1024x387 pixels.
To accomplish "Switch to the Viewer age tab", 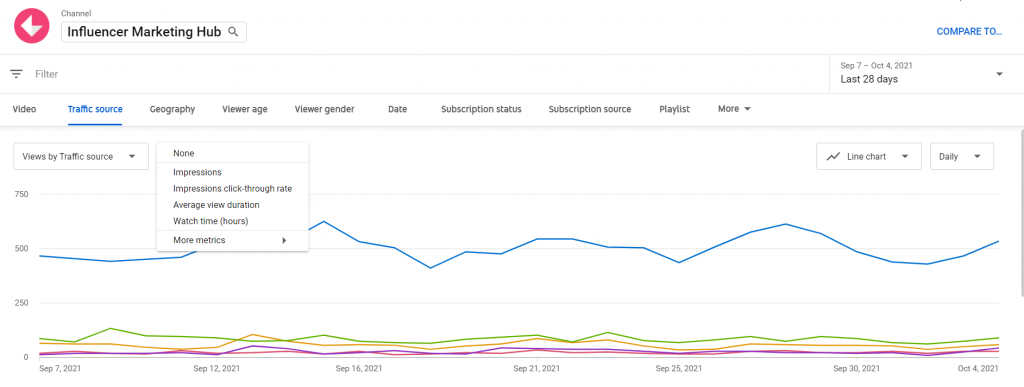I will click(x=244, y=109).
